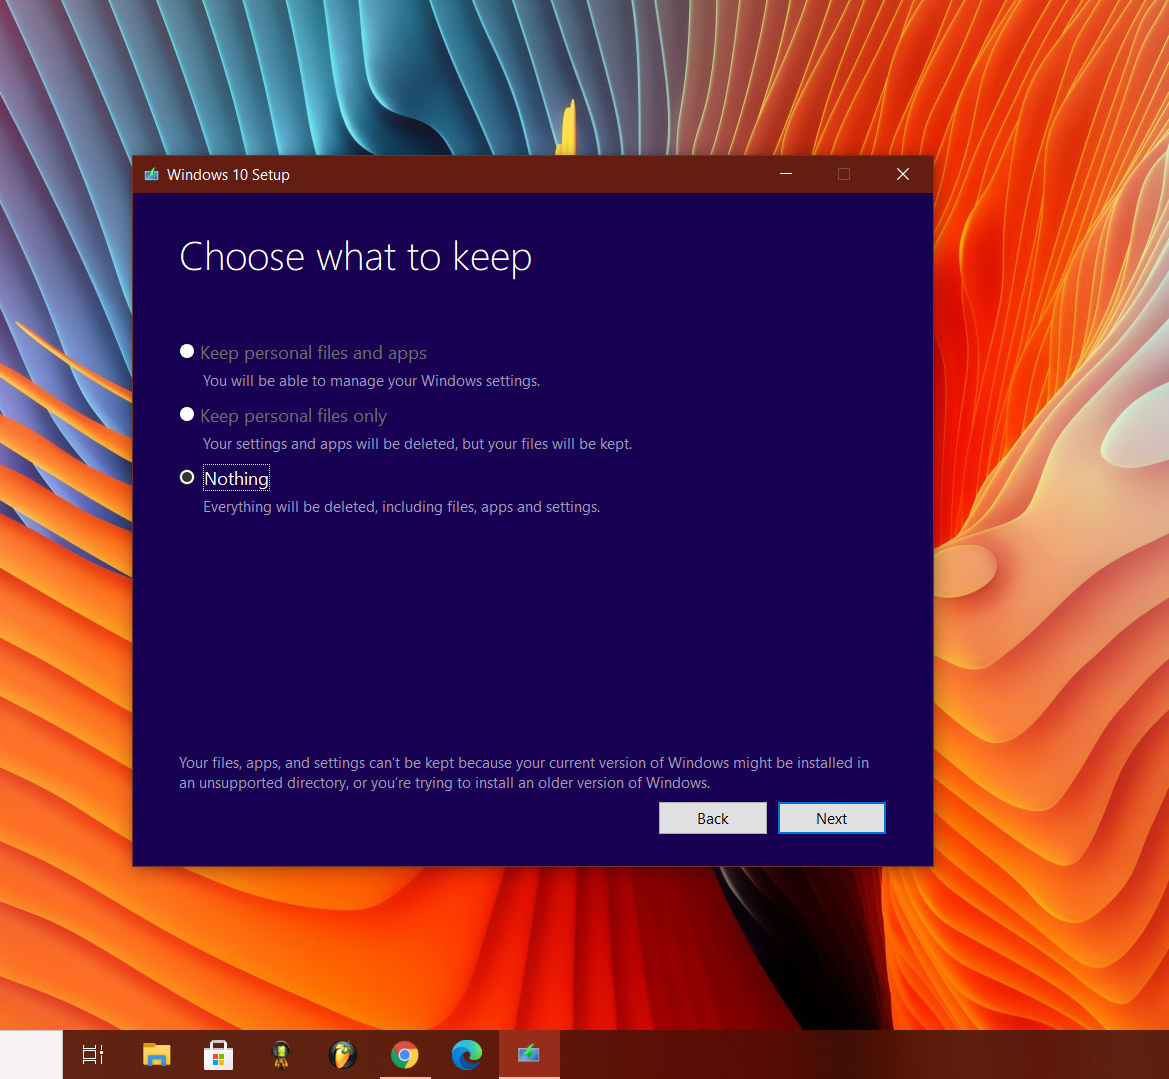1169x1079 pixels.
Task: Open the character figure app in taskbar
Action: pyautogui.click(x=281, y=1054)
